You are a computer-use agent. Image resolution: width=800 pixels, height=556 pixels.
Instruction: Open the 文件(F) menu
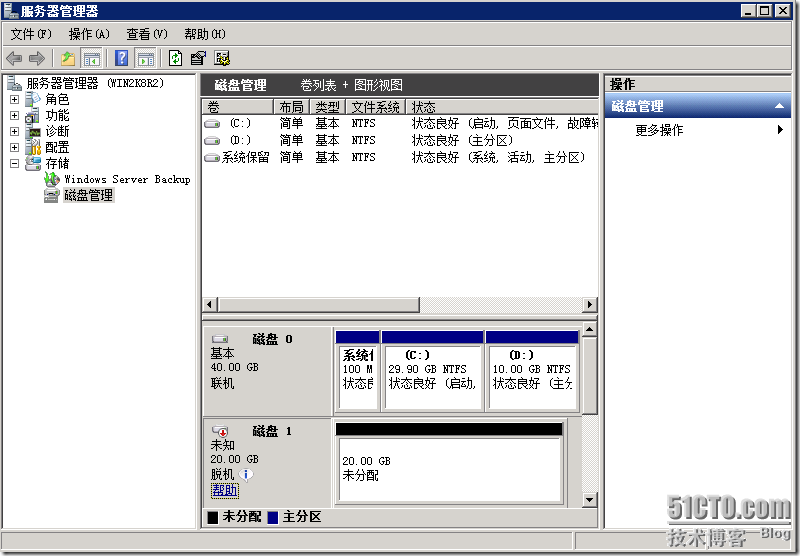[31, 34]
